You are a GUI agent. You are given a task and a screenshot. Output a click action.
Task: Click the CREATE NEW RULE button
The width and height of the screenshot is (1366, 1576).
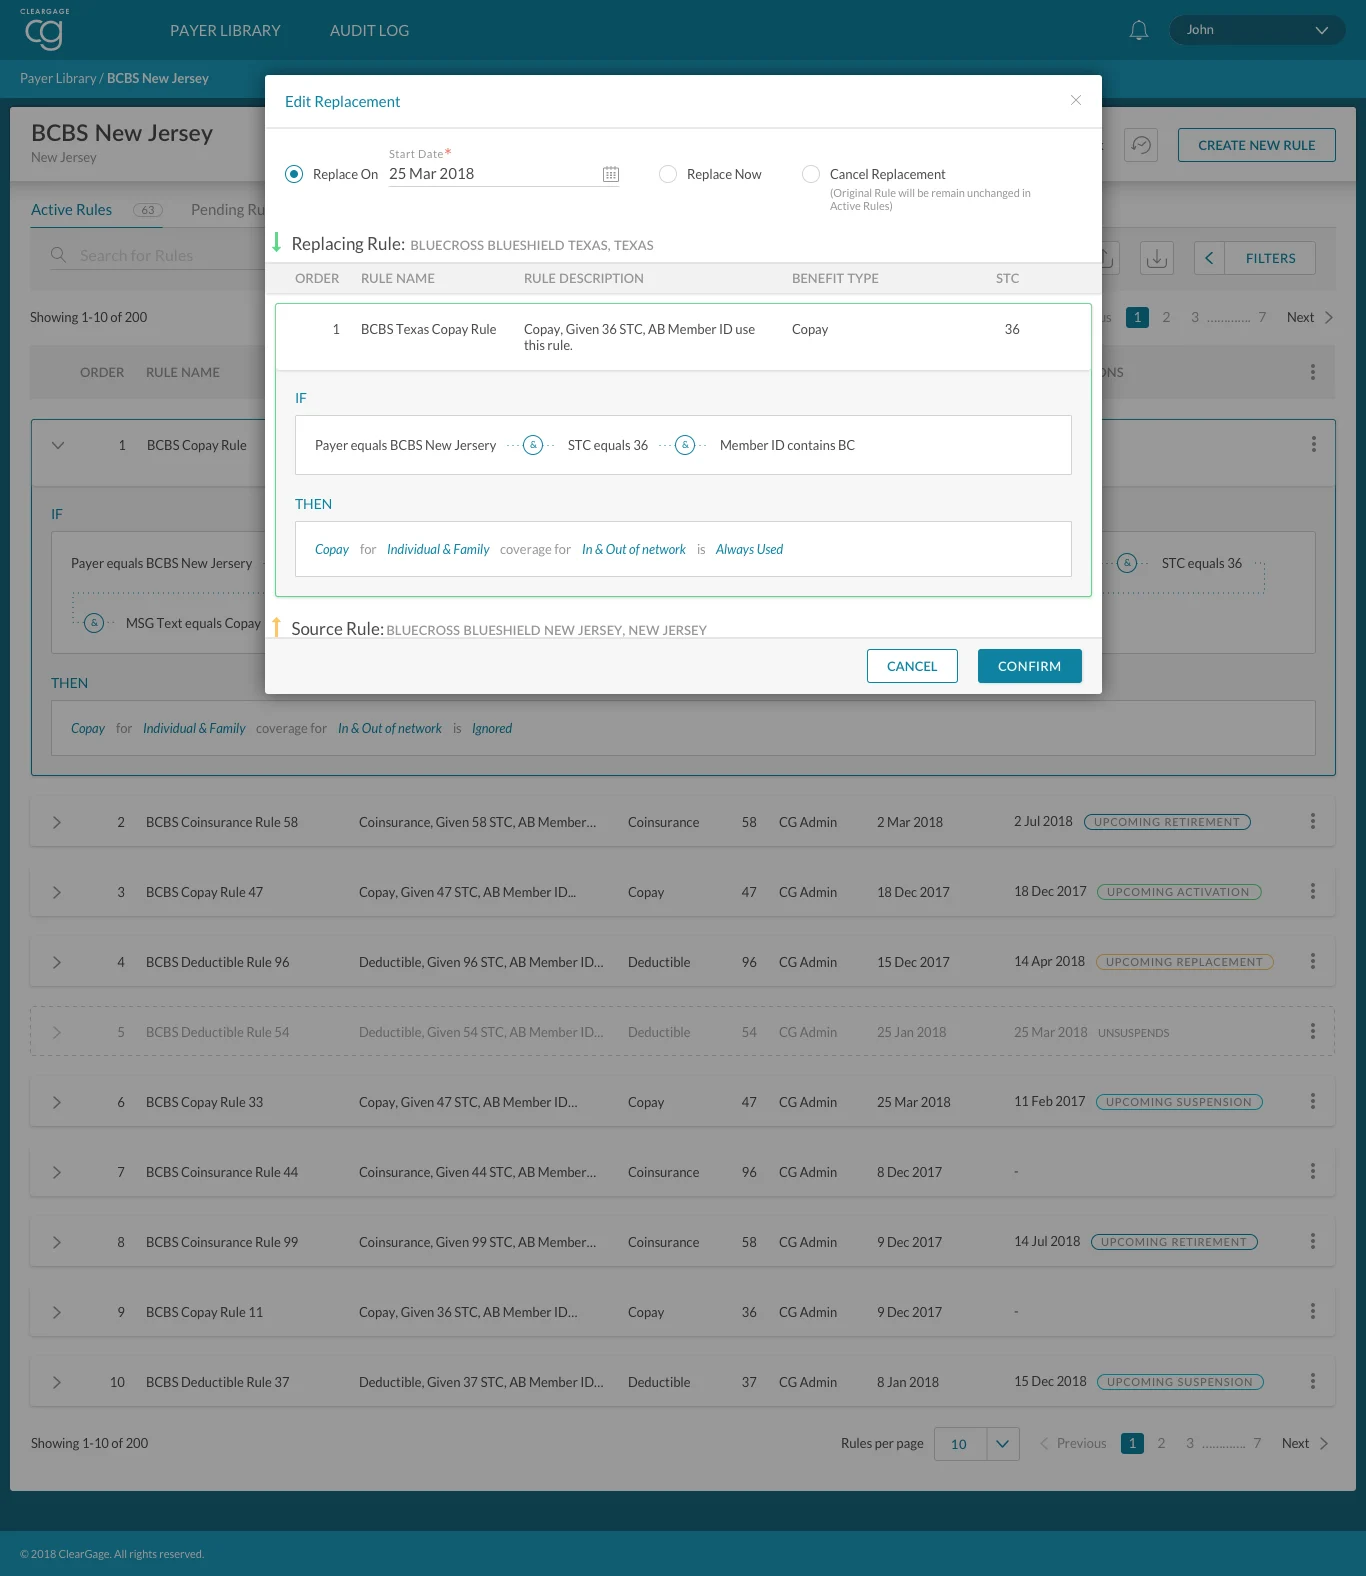click(1257, 145)
